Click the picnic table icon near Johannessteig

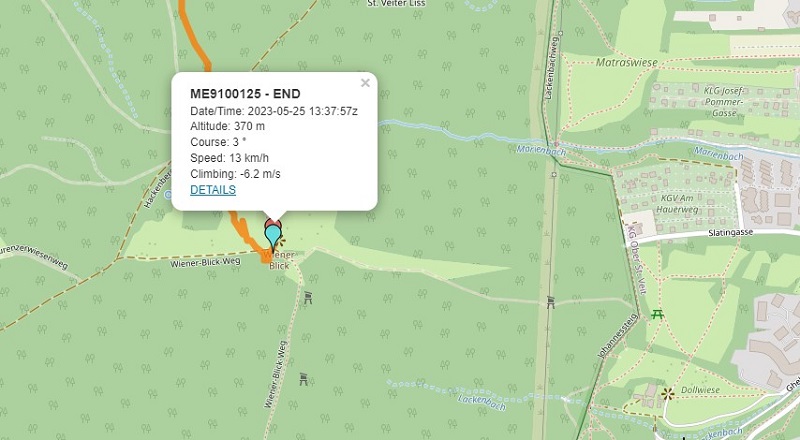pos(657,316)
